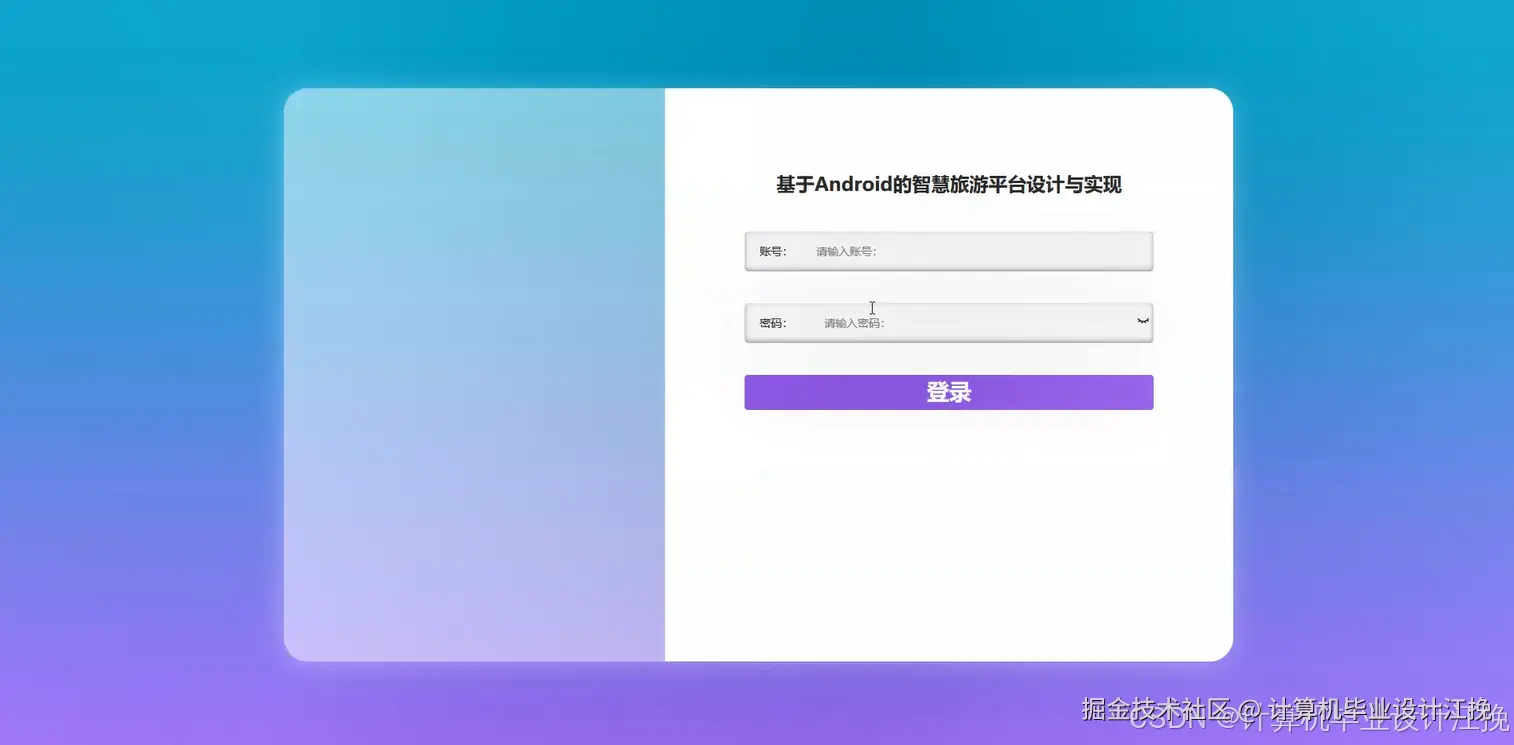Click the closed-eye icon in password field
The width and height of the screenshot is (1514, 745).
pos(1142,321)
